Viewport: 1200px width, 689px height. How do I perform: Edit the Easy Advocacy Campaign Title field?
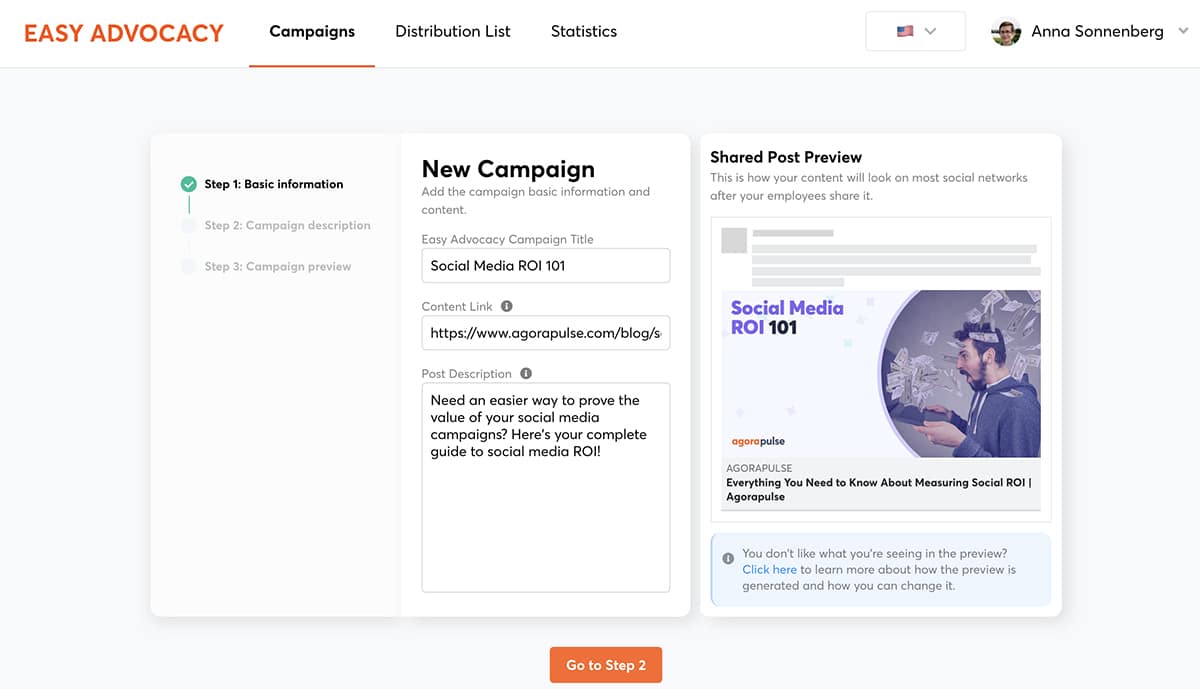click(x=546, y=266)
